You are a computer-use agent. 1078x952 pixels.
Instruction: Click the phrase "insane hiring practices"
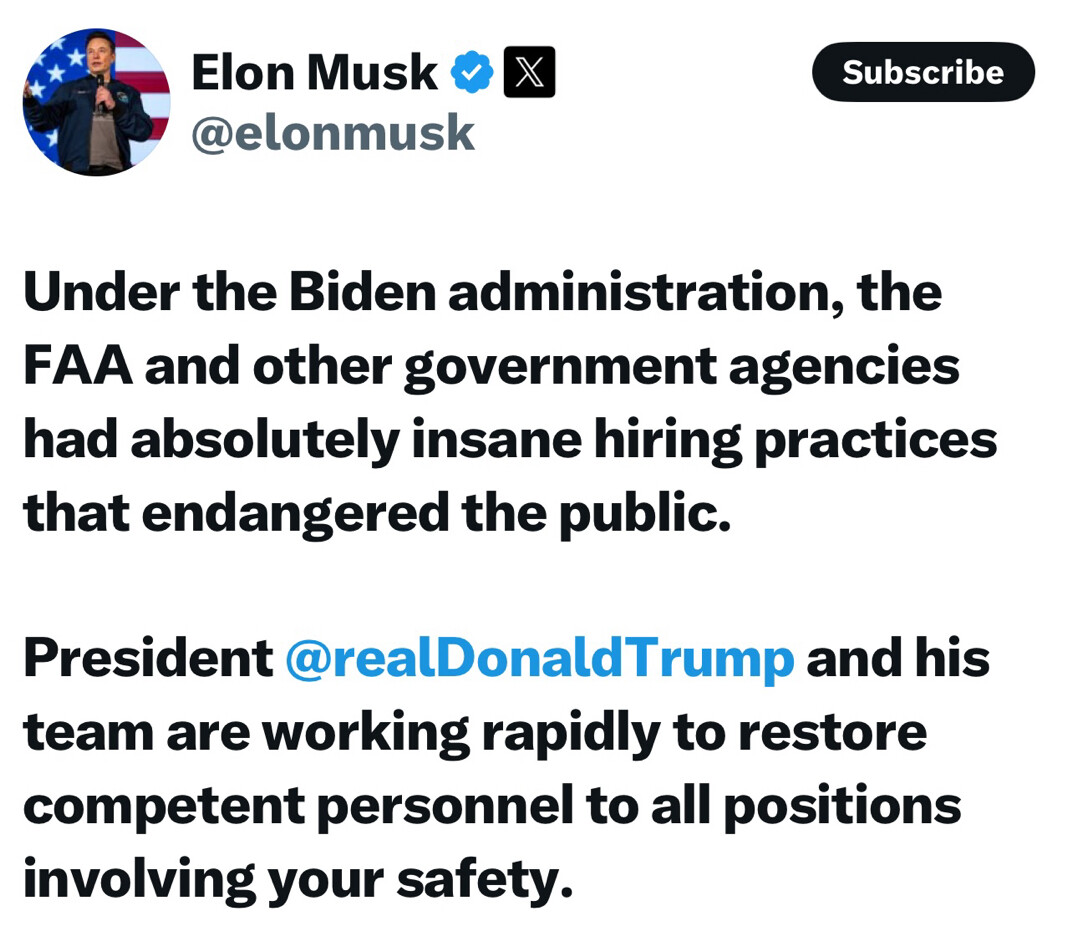point(704,442)
